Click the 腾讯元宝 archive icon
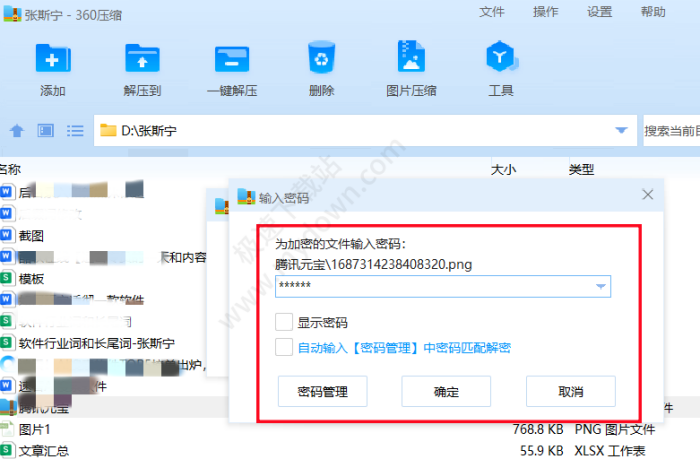The height and width of the screenshot is (459, 700). point(7,407)
